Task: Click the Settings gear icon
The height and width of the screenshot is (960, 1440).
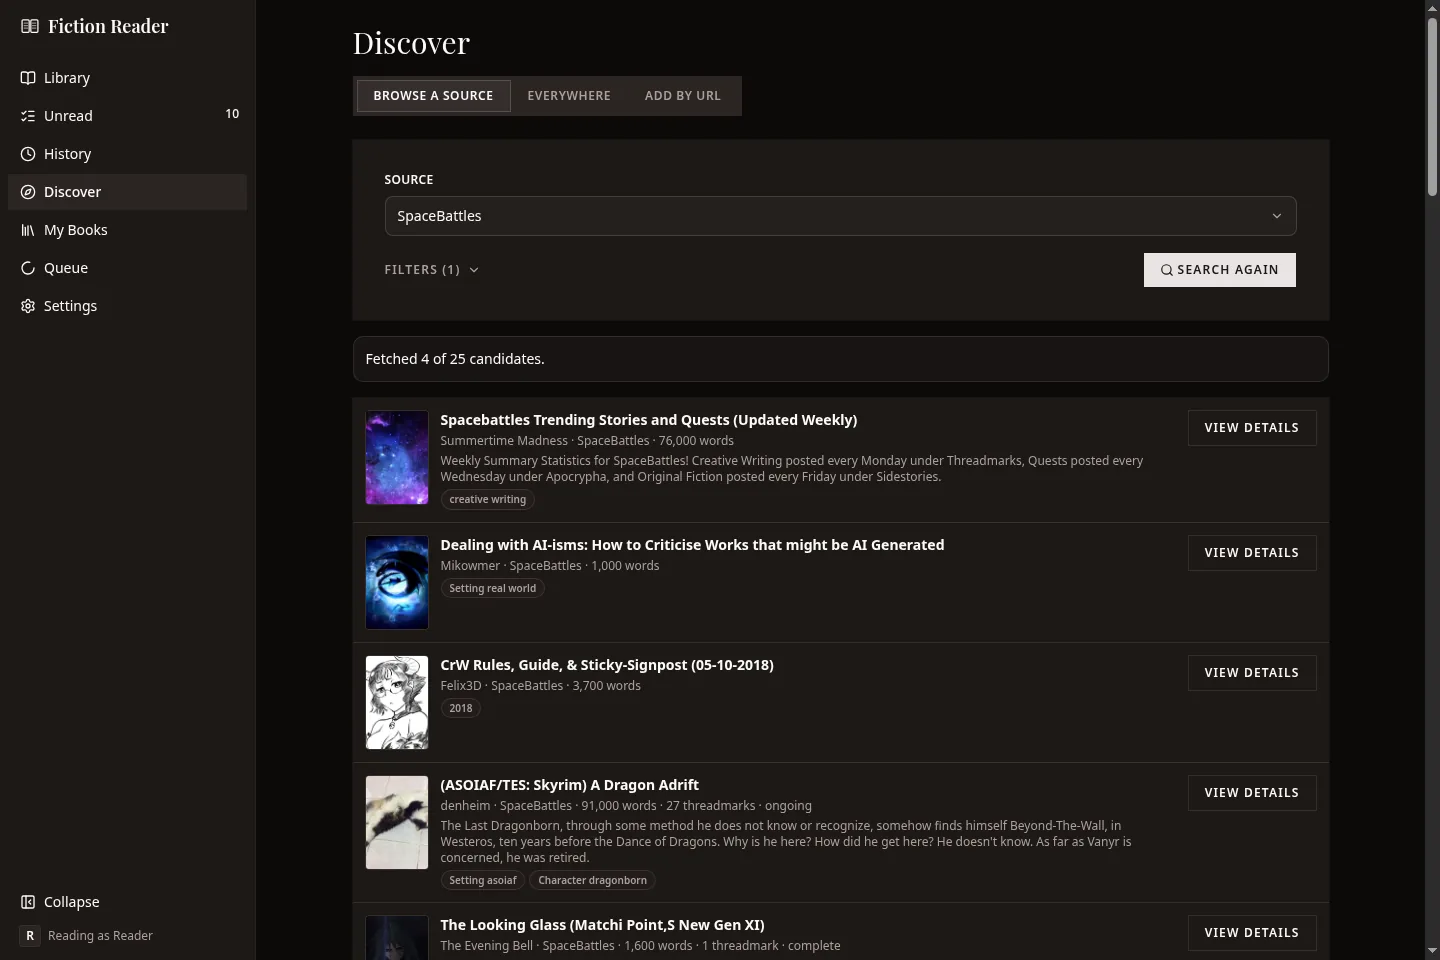Action: click(28, 306)
